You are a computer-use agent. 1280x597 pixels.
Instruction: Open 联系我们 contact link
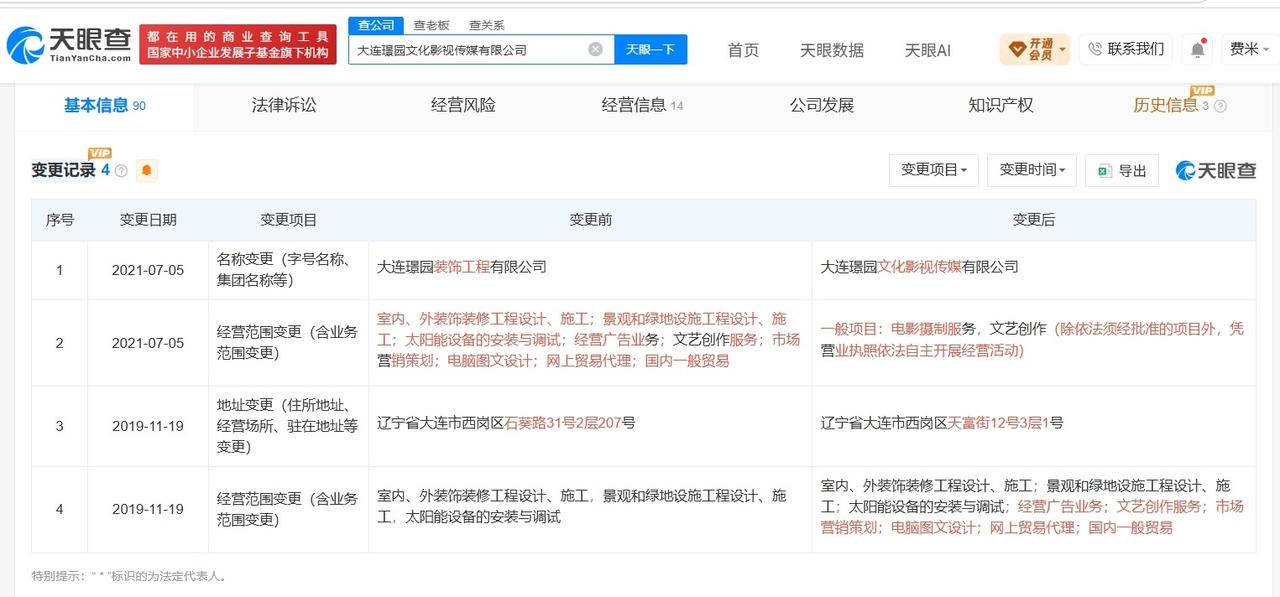pos(1126,49)
